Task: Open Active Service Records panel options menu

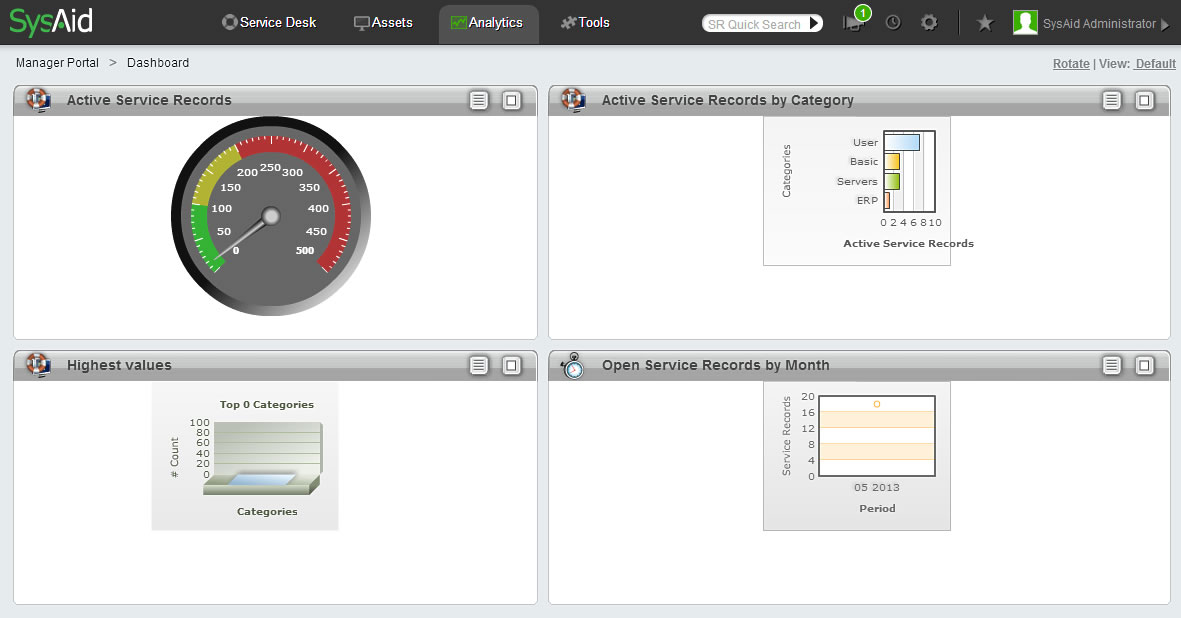Action: [x=479, y=100]
